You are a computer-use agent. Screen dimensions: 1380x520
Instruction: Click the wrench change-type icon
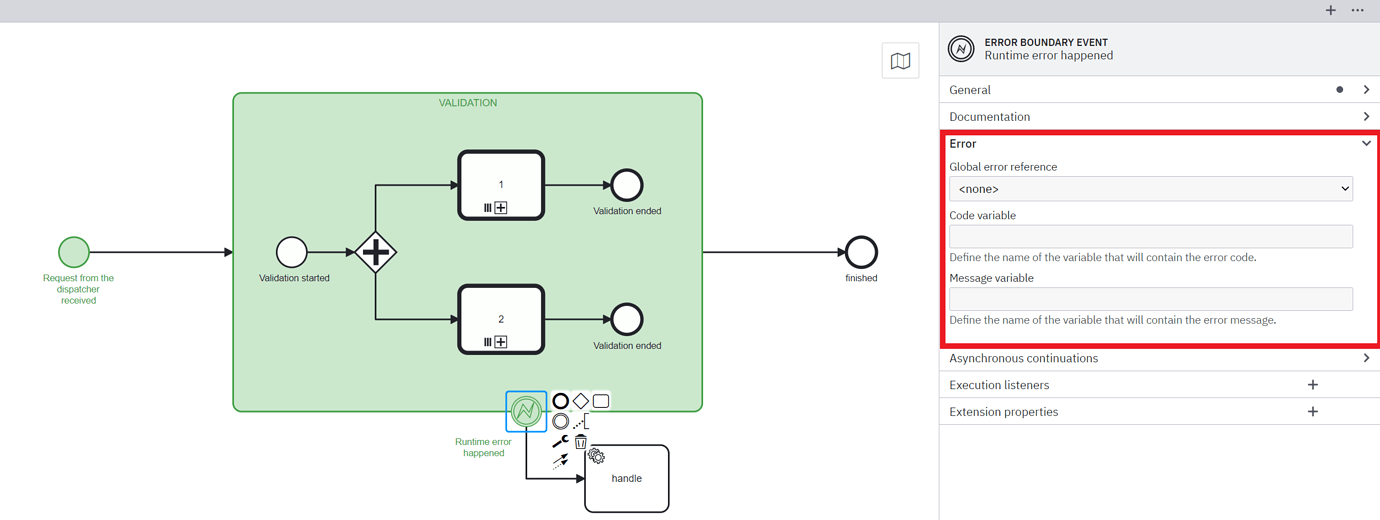(560, 442)
